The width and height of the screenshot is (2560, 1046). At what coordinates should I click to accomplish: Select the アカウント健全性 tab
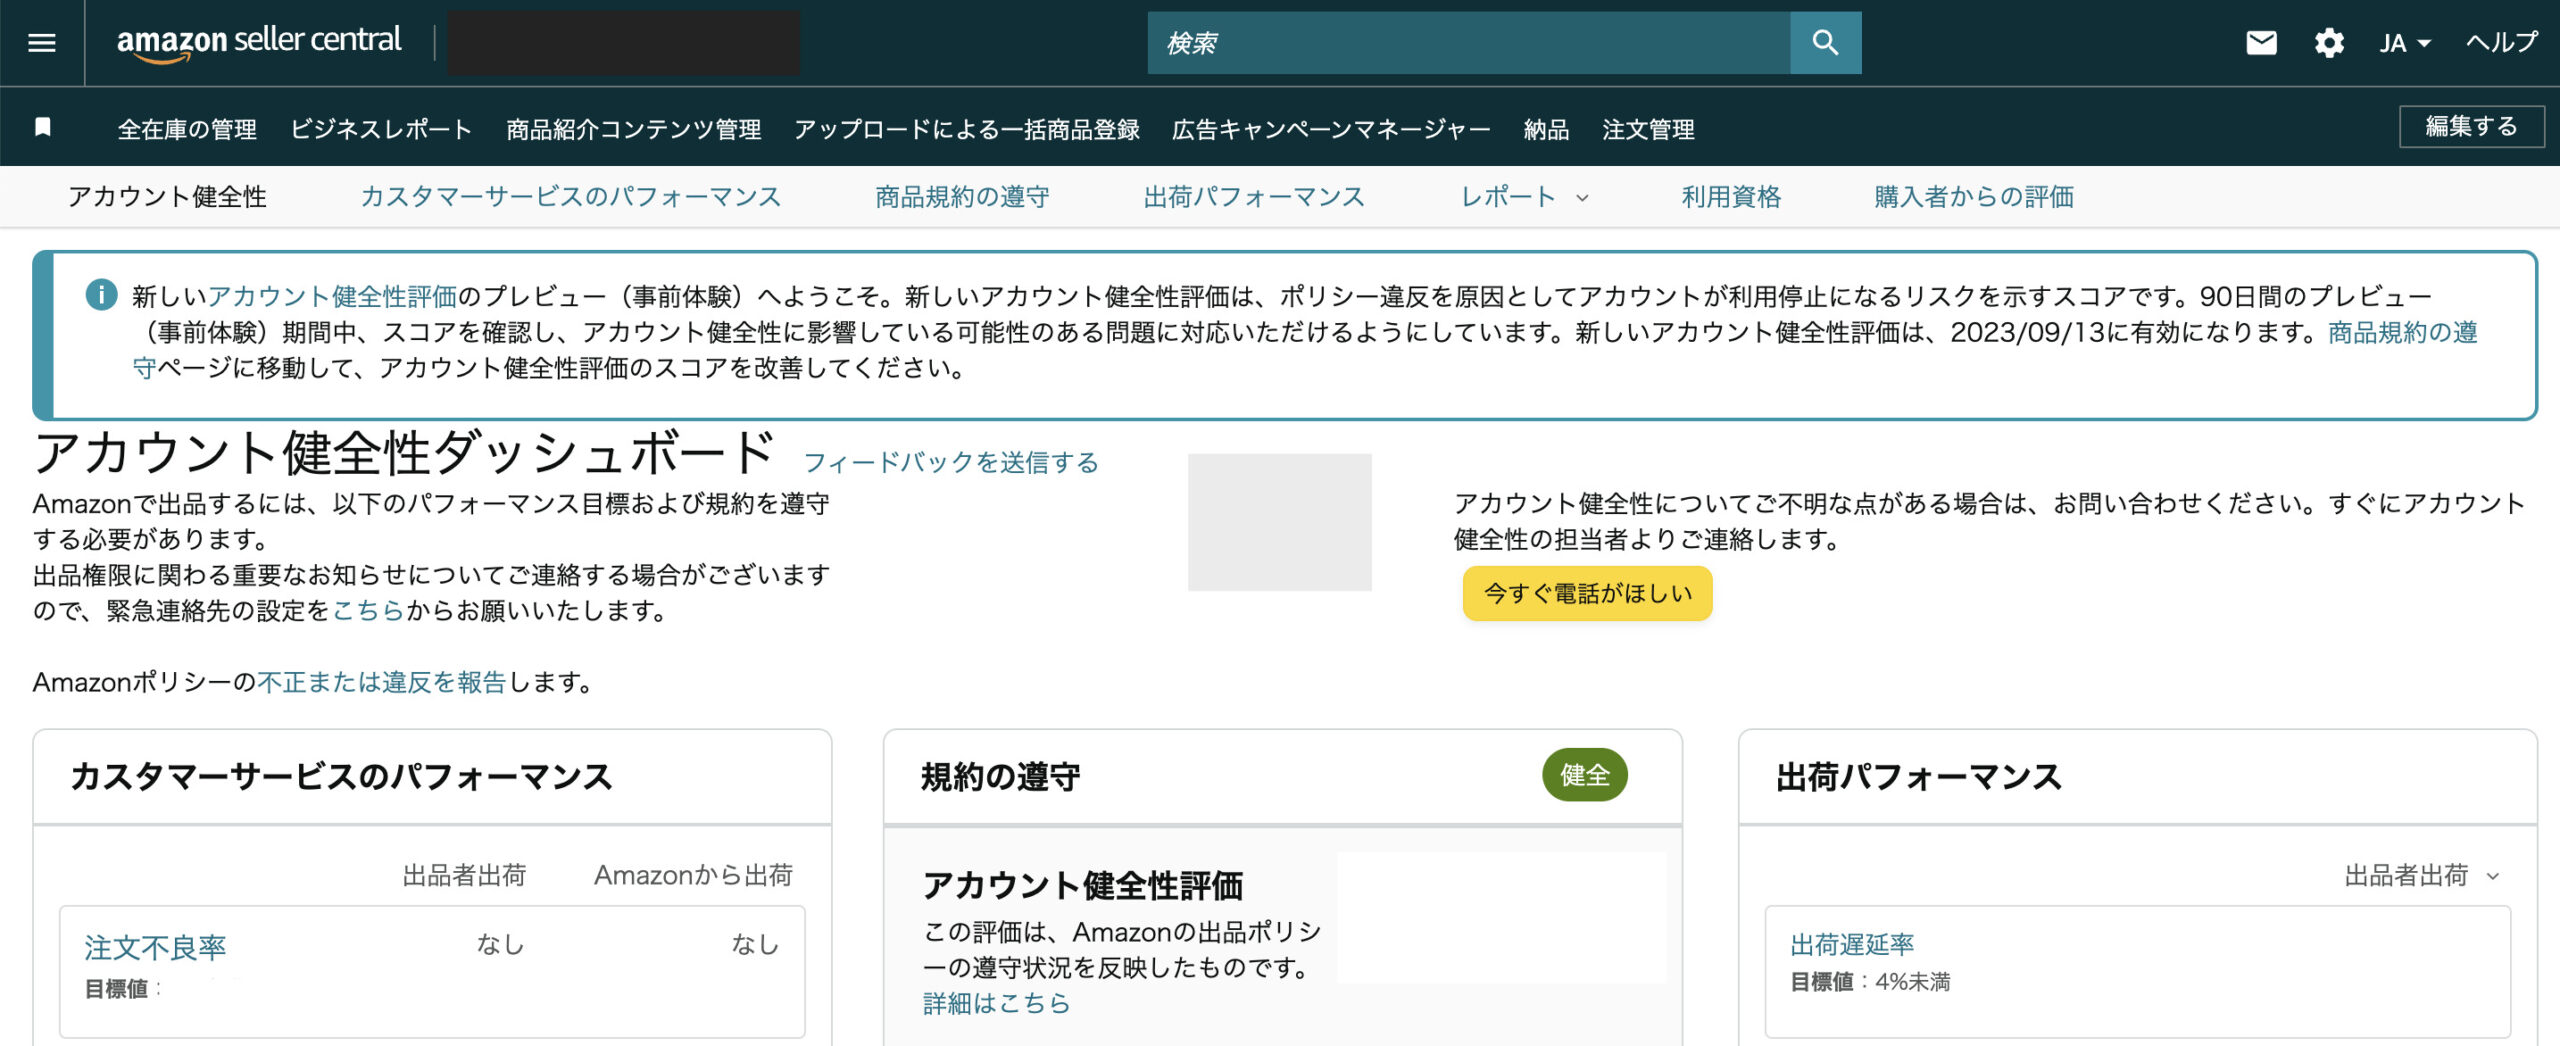point(167,197)
